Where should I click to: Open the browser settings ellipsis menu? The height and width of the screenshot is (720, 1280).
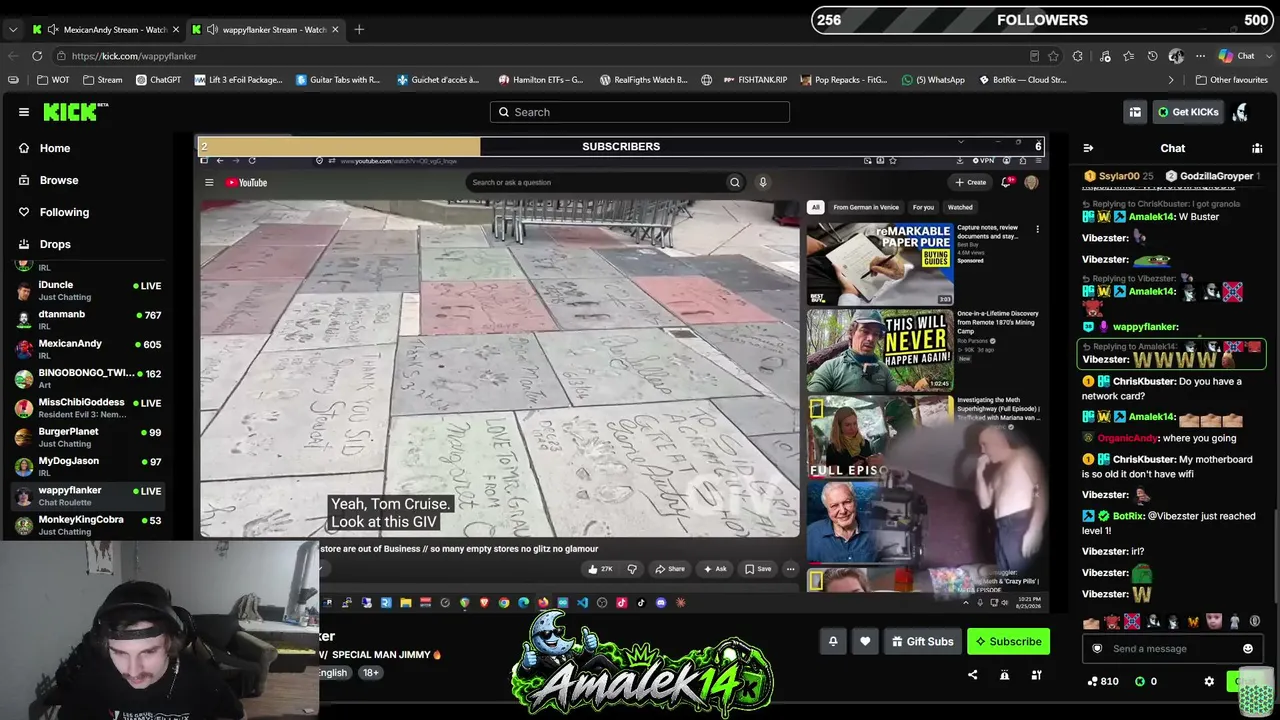(1200, 56)
